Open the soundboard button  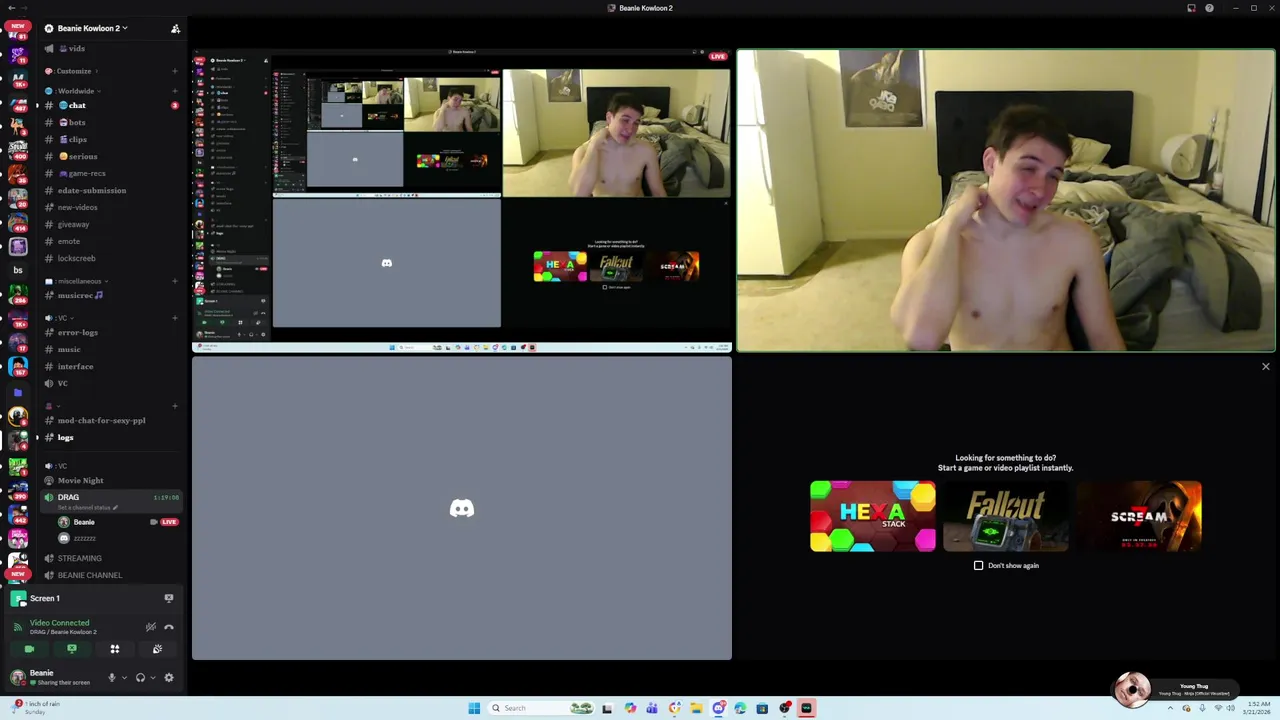coord(157,649)
